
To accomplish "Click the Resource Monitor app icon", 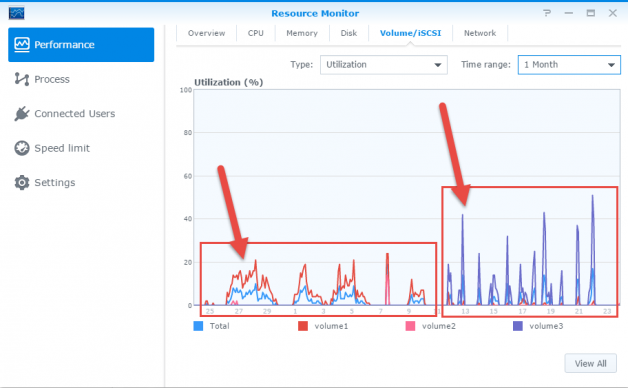I will pos(16,13).
